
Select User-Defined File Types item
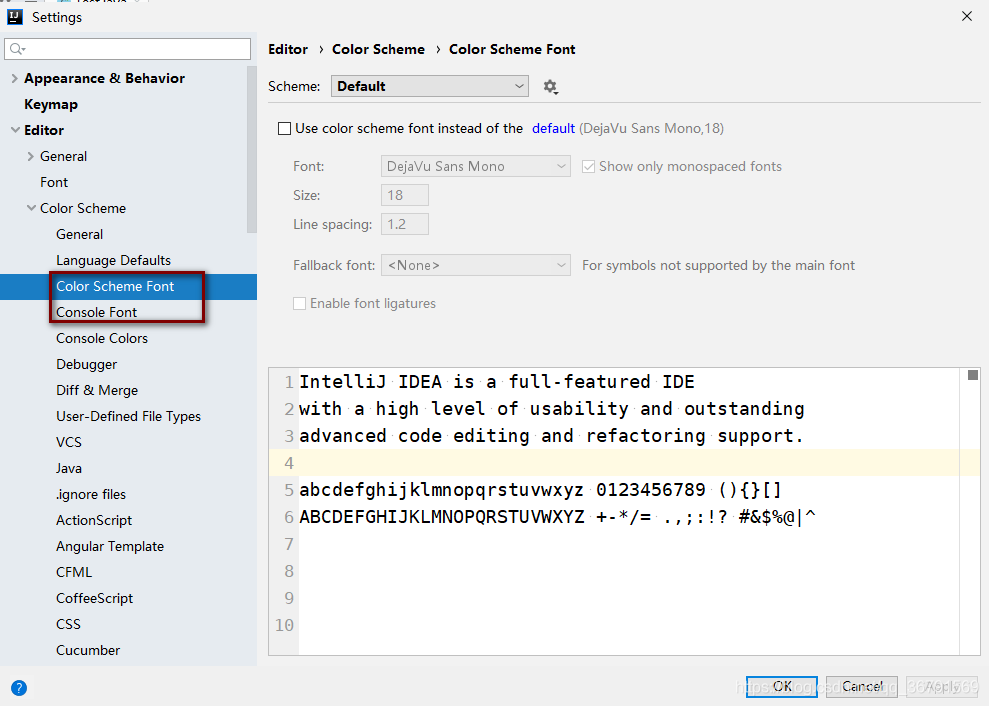(x=128, y=416)
